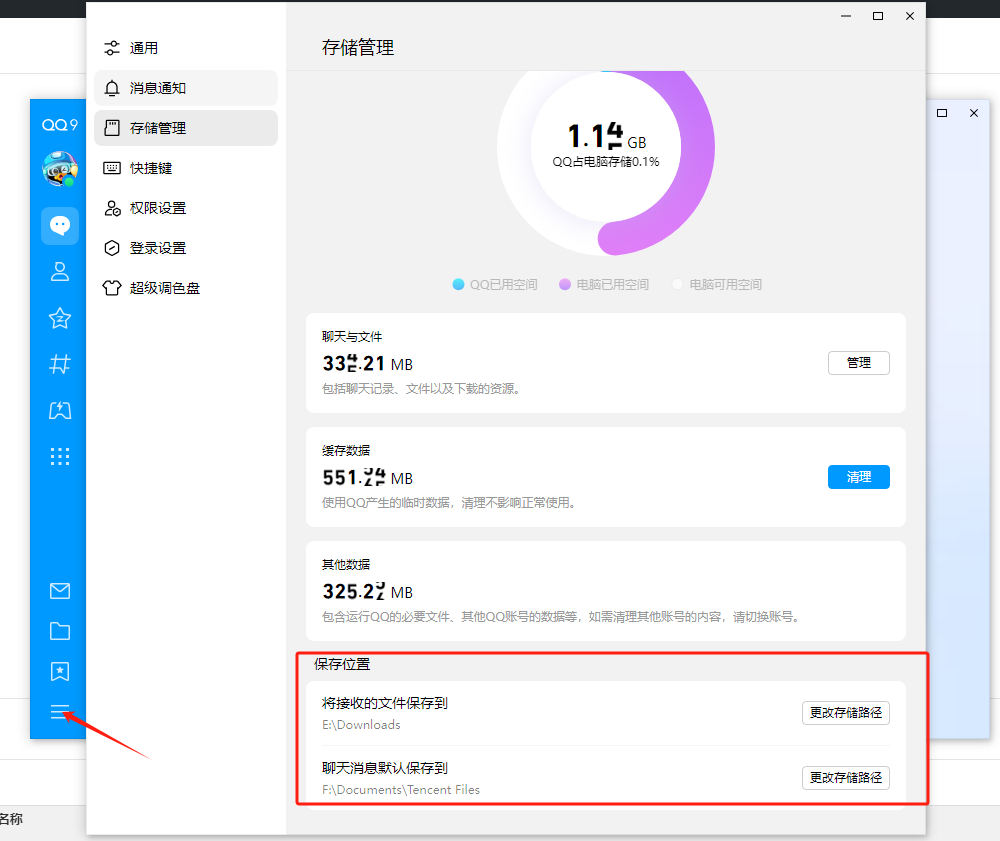Open the favorites bookmark icon in sidebar
Viewport: 1000px width, 841px height.
(60, 671)
